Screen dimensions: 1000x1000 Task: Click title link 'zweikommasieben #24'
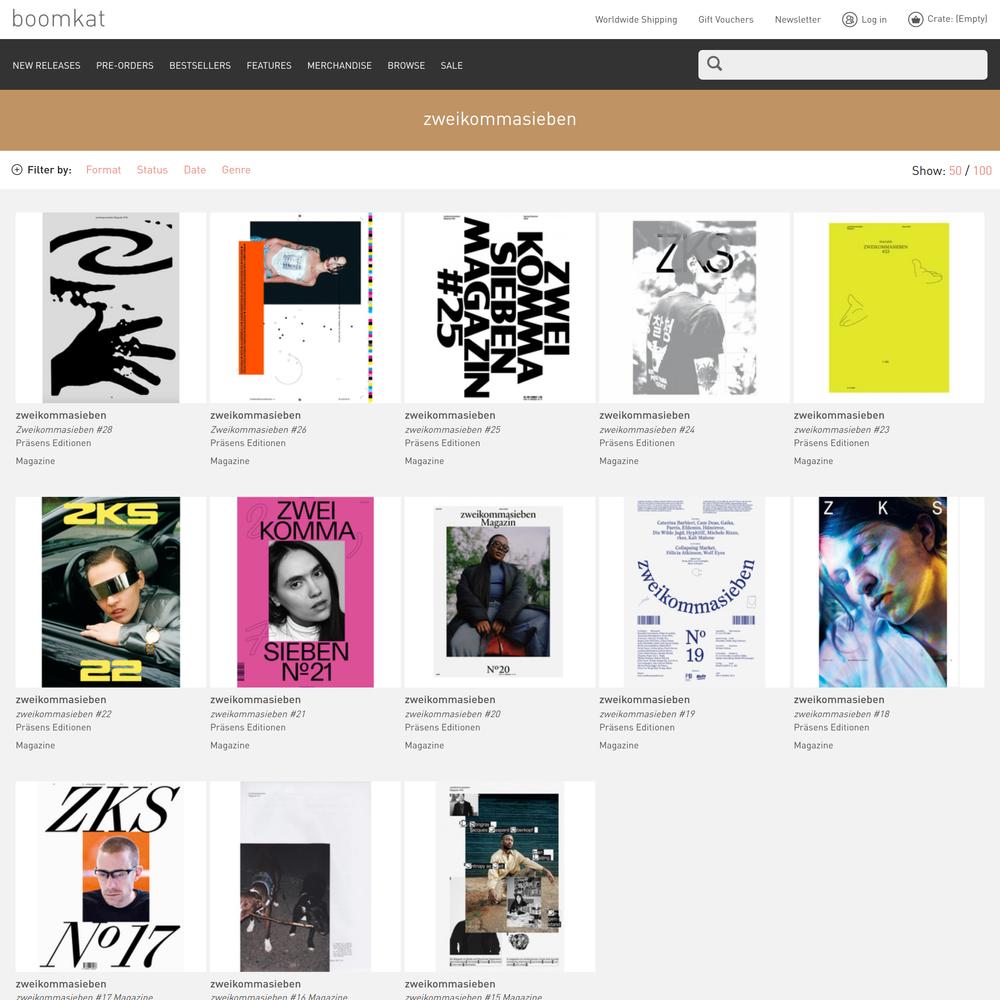point(647,430)
